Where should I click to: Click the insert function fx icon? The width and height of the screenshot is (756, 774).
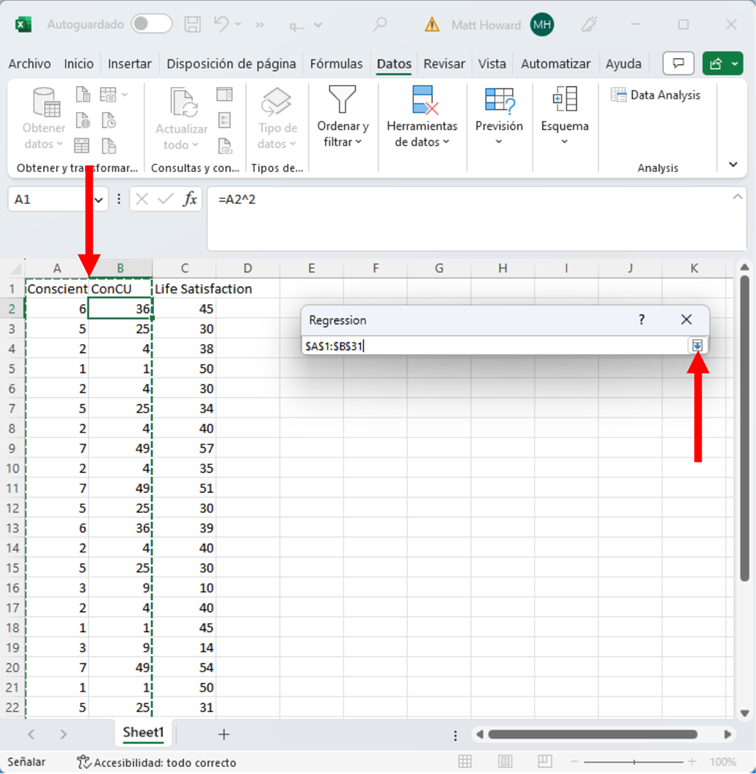(x=190, y=199)
